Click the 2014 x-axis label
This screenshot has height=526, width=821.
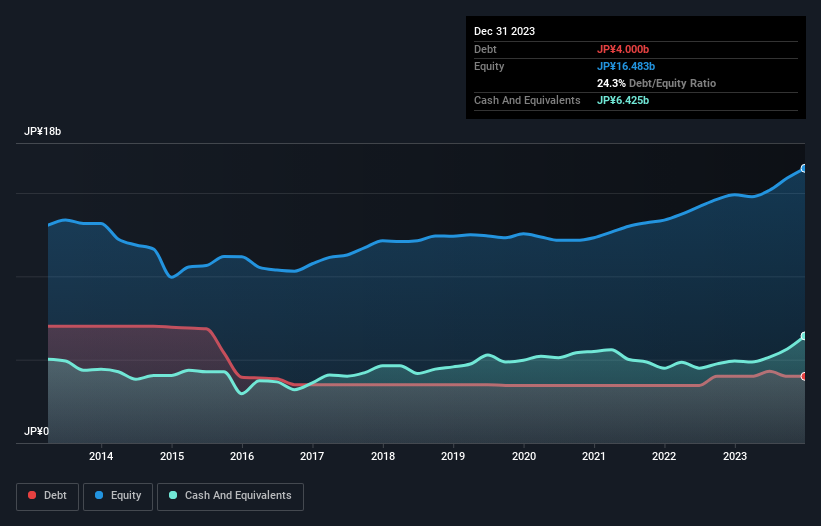pos(101,456)
